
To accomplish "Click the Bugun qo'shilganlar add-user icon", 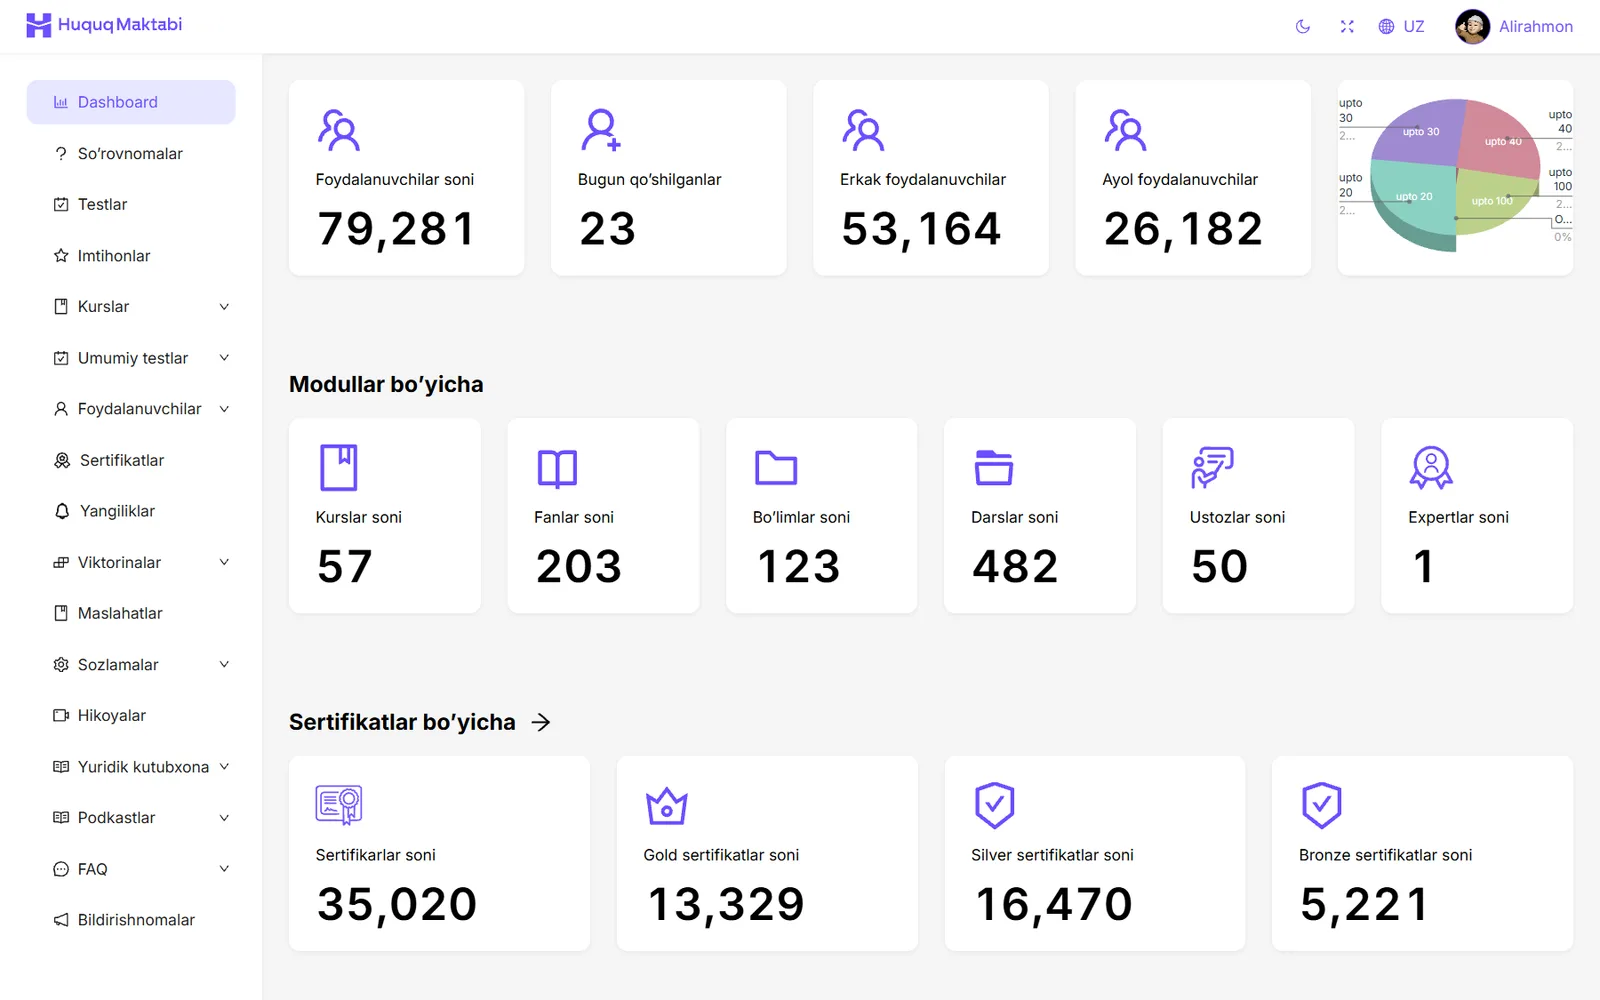I will pos(601,130).
